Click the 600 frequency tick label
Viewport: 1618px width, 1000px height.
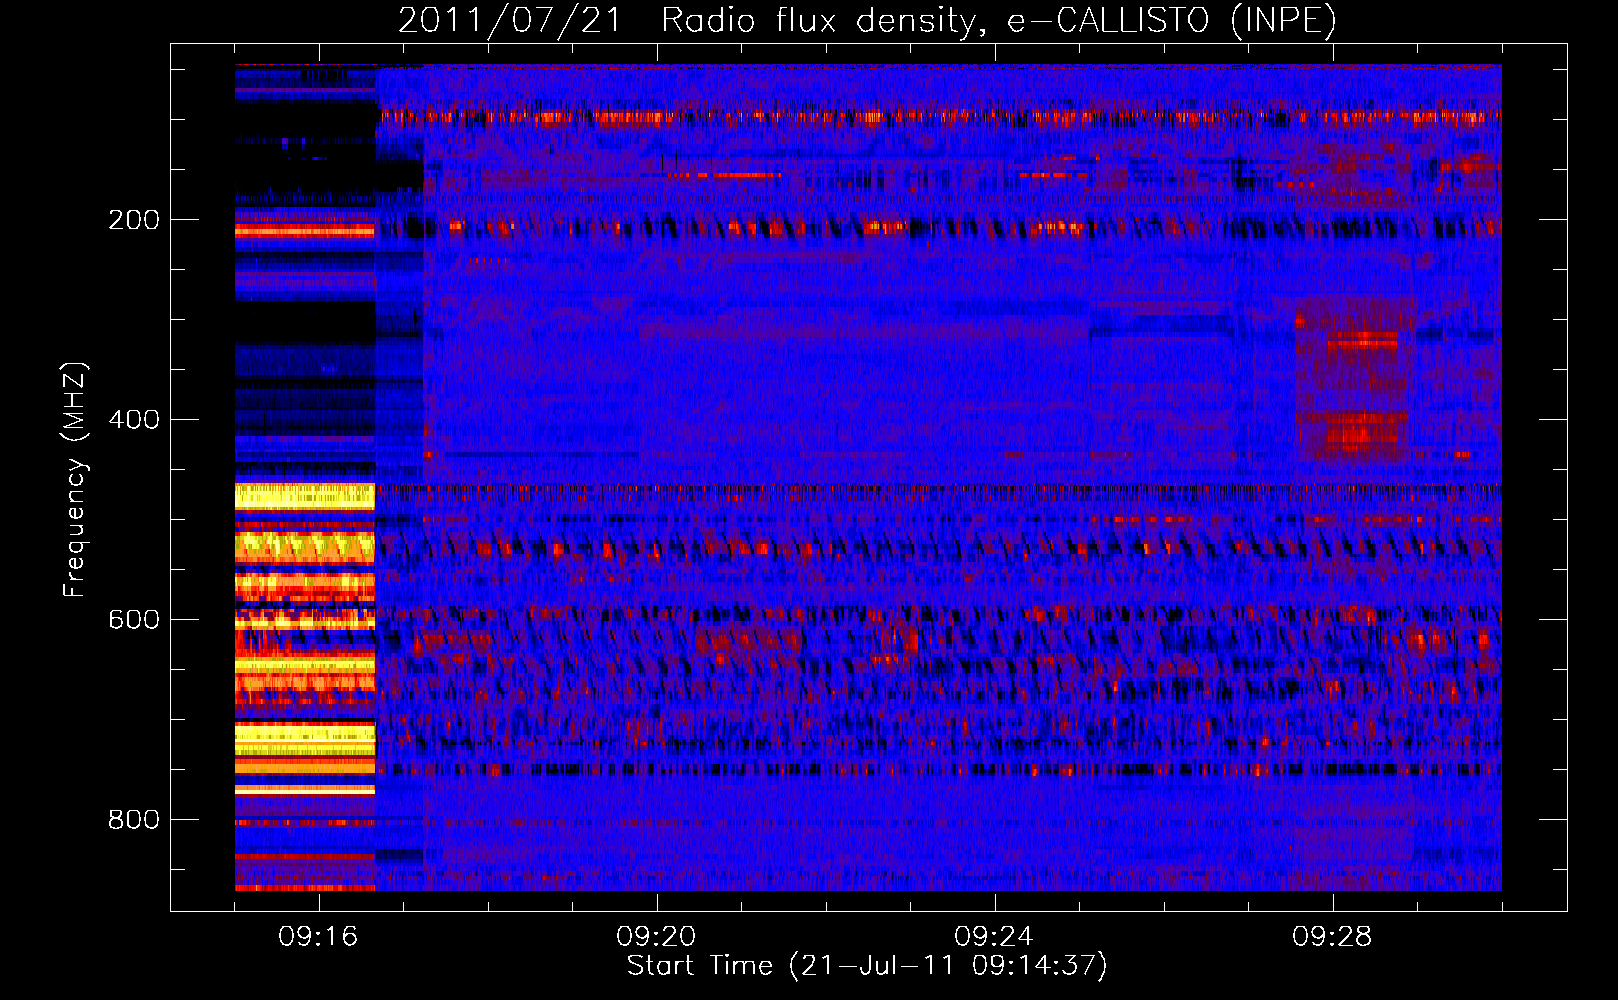click(134, 620)
